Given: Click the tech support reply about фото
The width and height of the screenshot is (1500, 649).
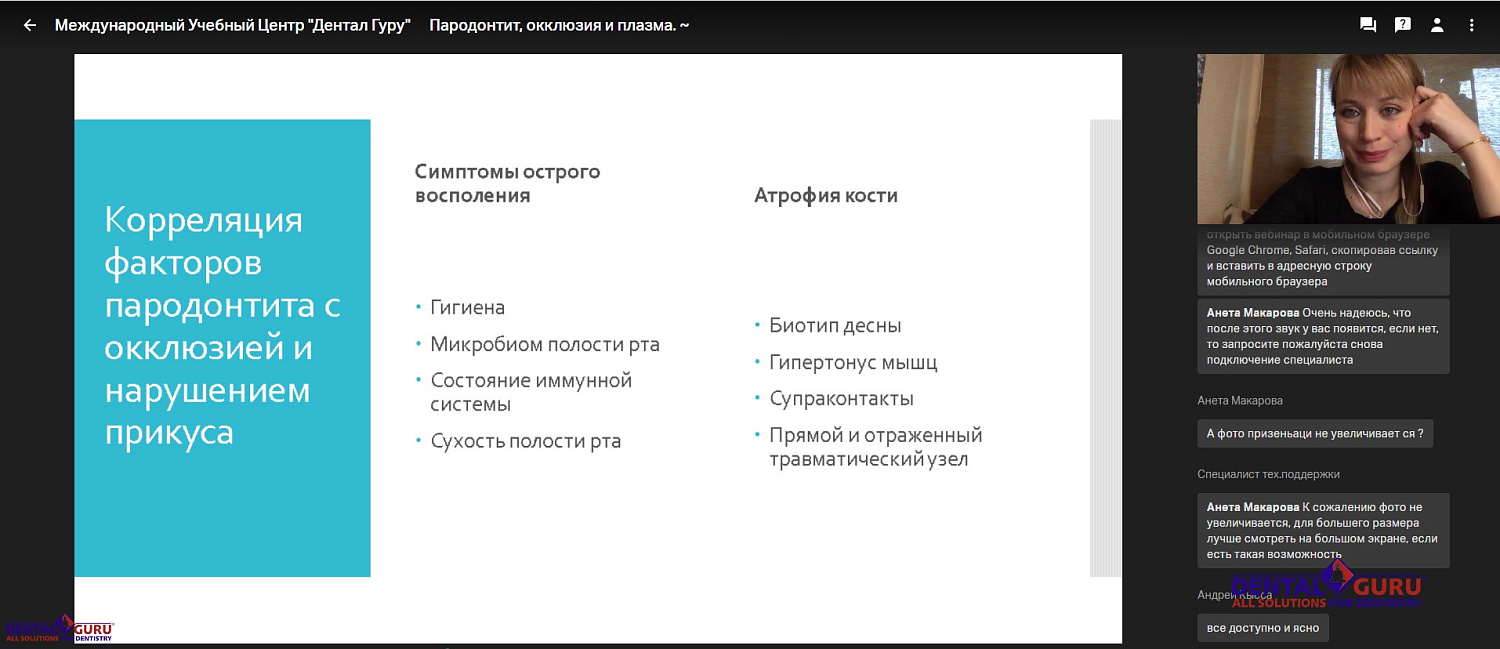Looking at the screenshot, I should click(x=1322, y=530).
